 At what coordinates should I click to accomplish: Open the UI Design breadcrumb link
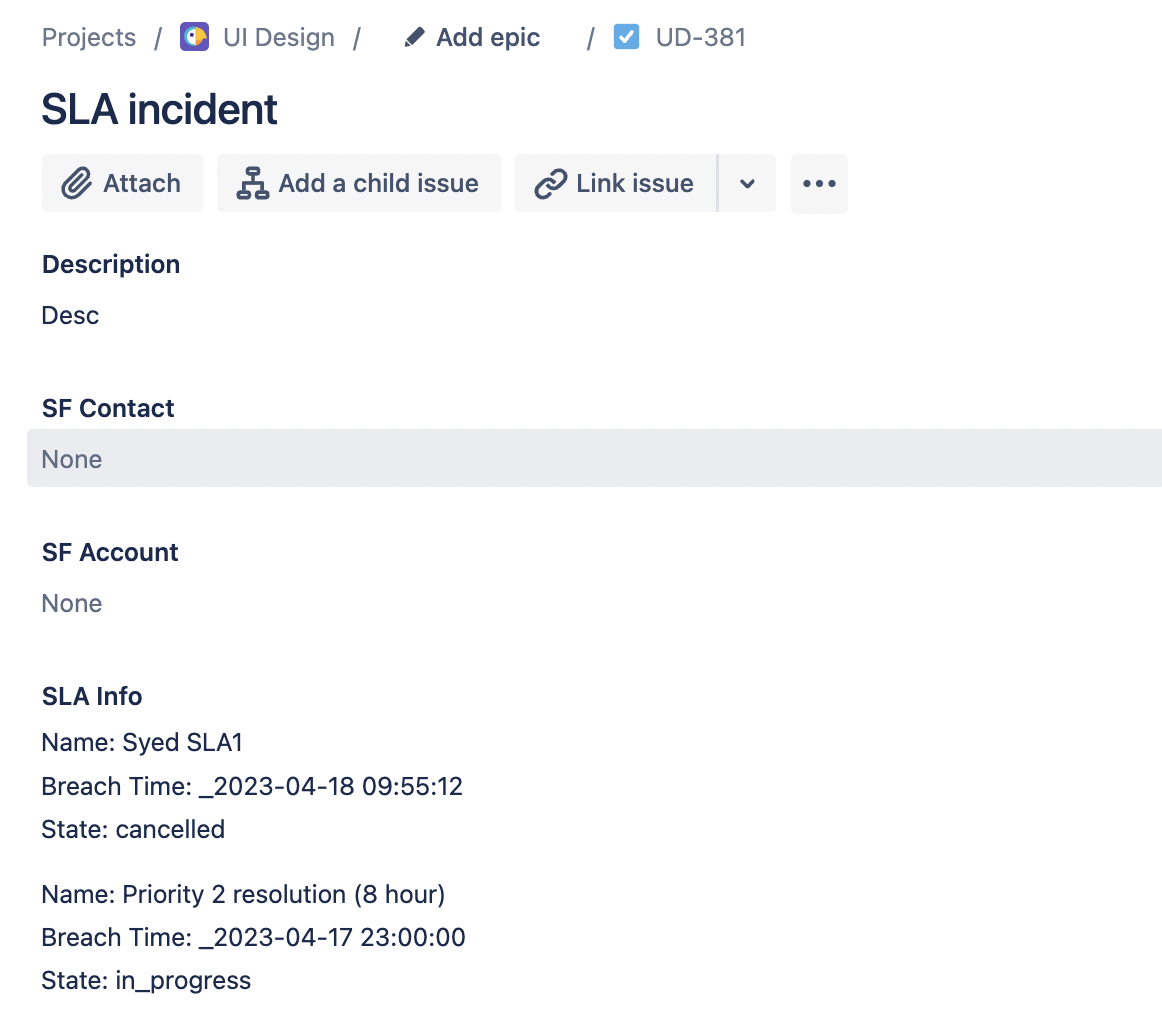pos(278,37)
